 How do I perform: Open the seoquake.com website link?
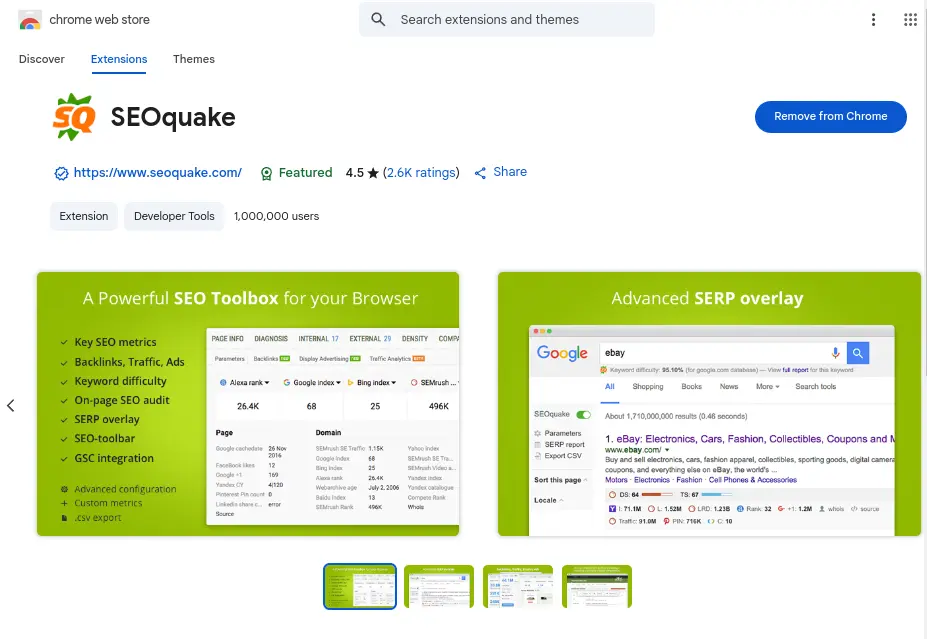[157, 173]
